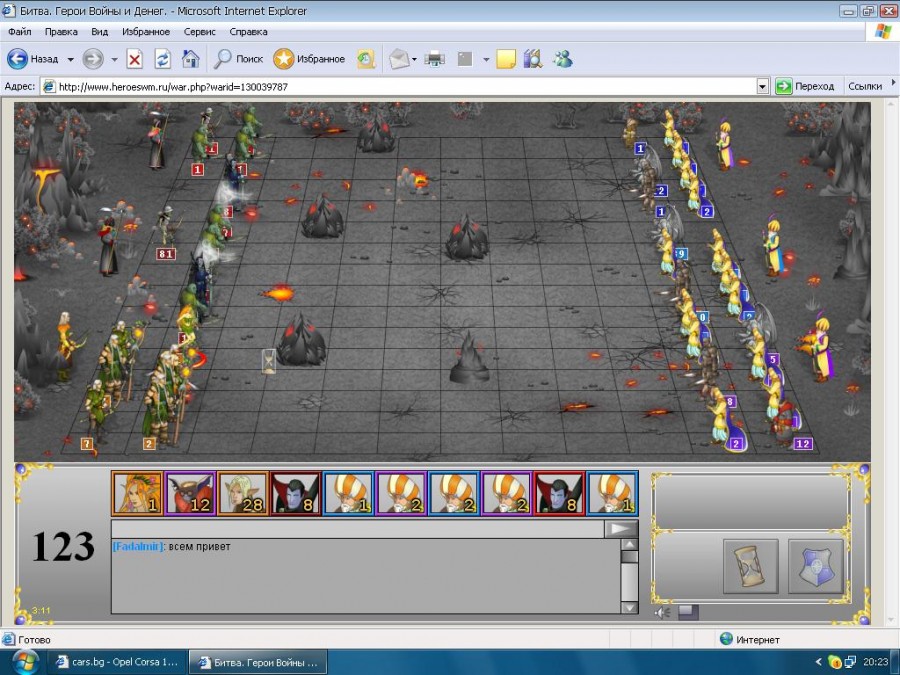
Task: Select elf archer portrait numbered 28
Action: click(x=243, y=493)
